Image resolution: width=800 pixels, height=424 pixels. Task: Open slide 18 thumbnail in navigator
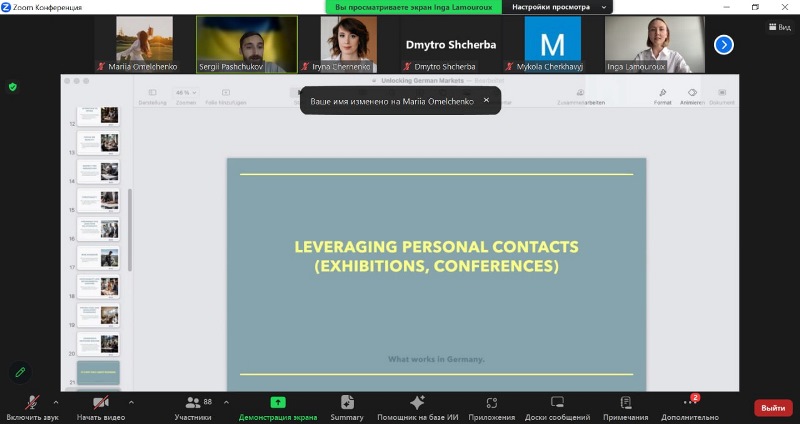point(98,287)
